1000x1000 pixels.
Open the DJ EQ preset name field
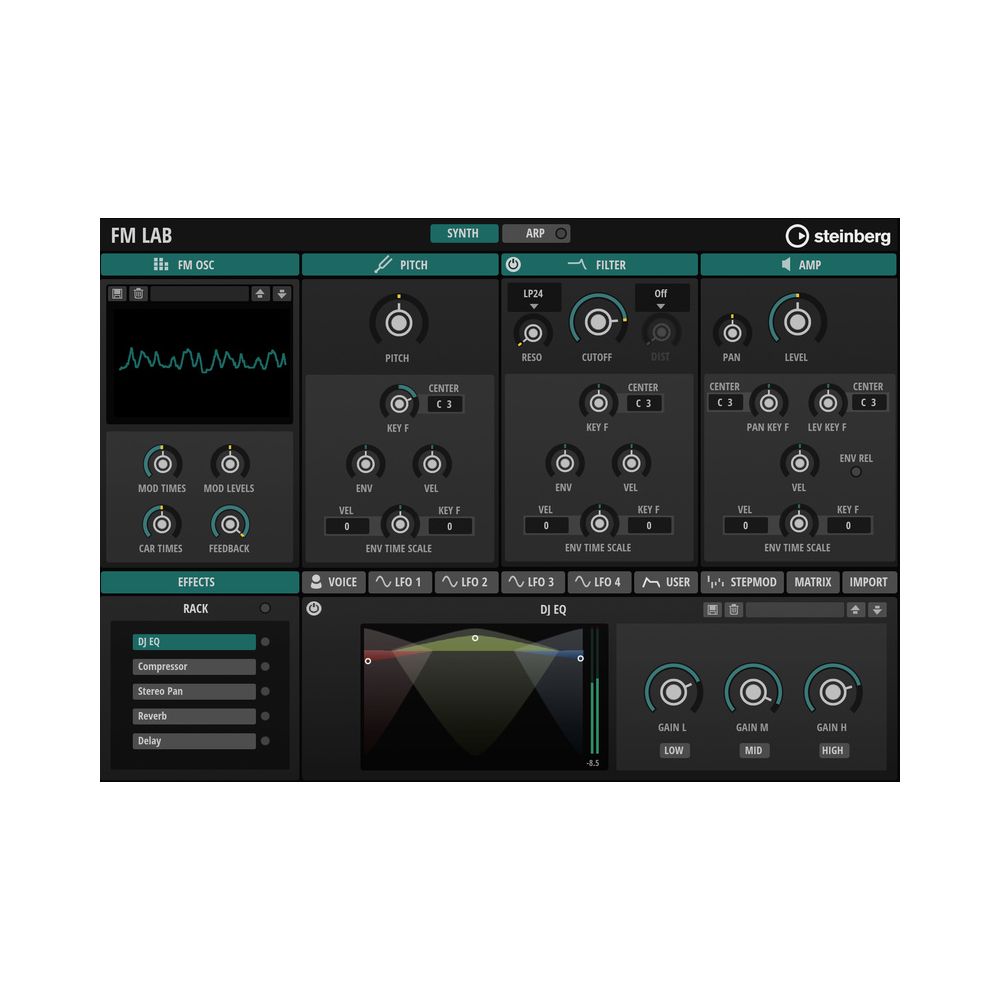(794, 610)
